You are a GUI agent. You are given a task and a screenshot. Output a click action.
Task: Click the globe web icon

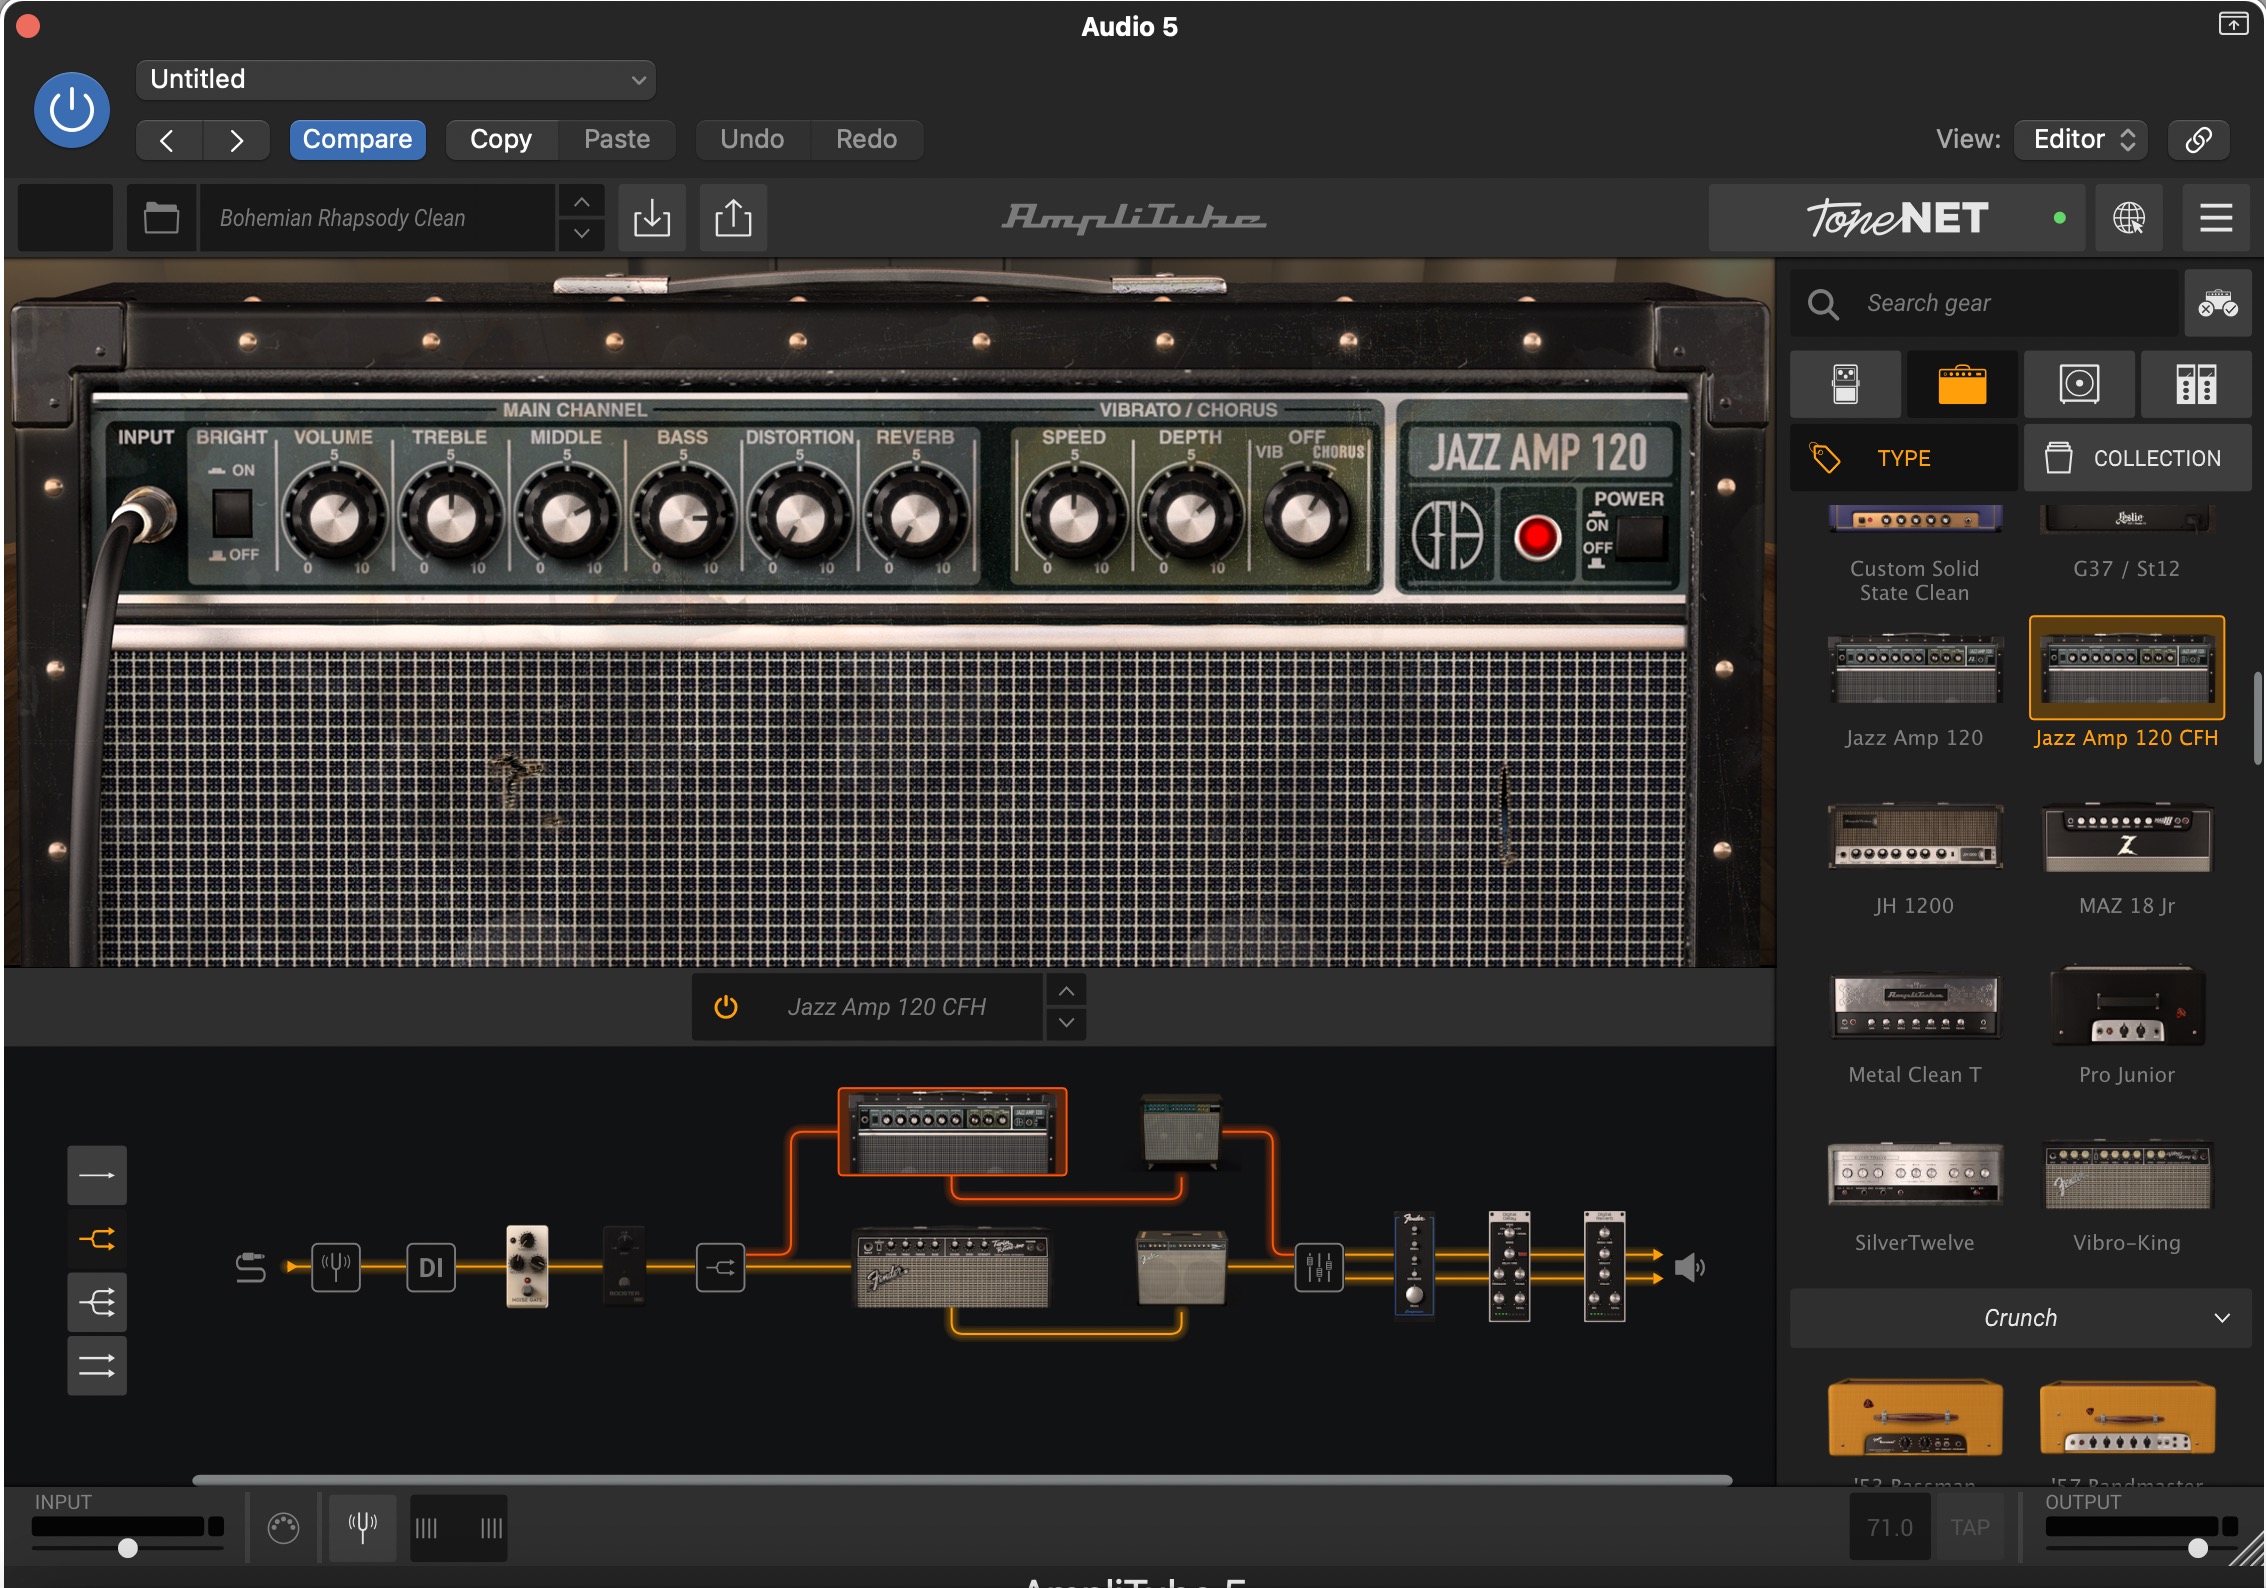coord(2128,217)
